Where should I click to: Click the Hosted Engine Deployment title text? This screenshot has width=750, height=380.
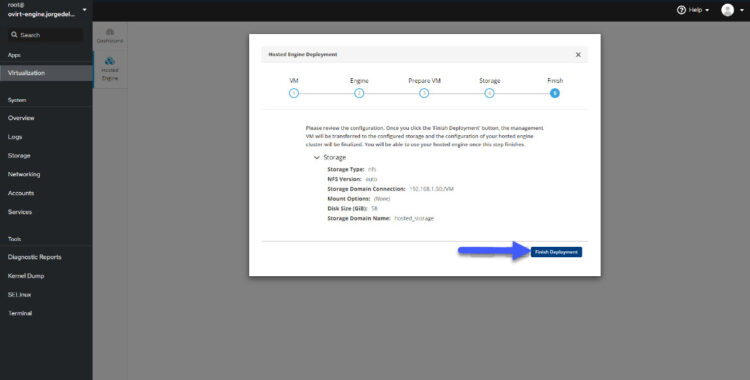pos(303,55)
